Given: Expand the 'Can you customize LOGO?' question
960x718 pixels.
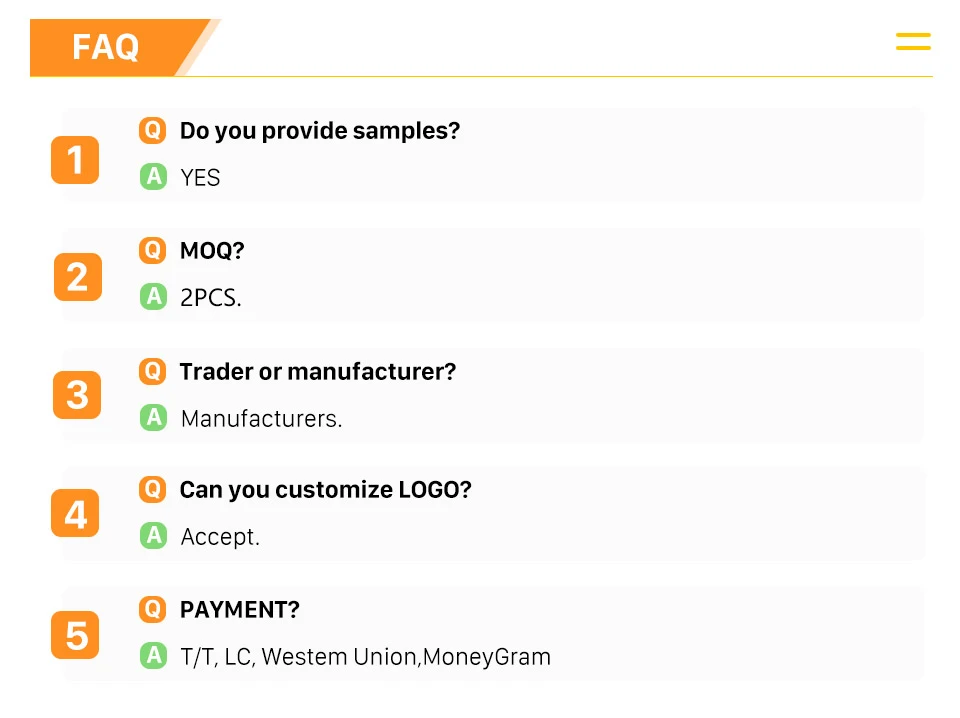Looking at the screenshot, I should (325, 490).
